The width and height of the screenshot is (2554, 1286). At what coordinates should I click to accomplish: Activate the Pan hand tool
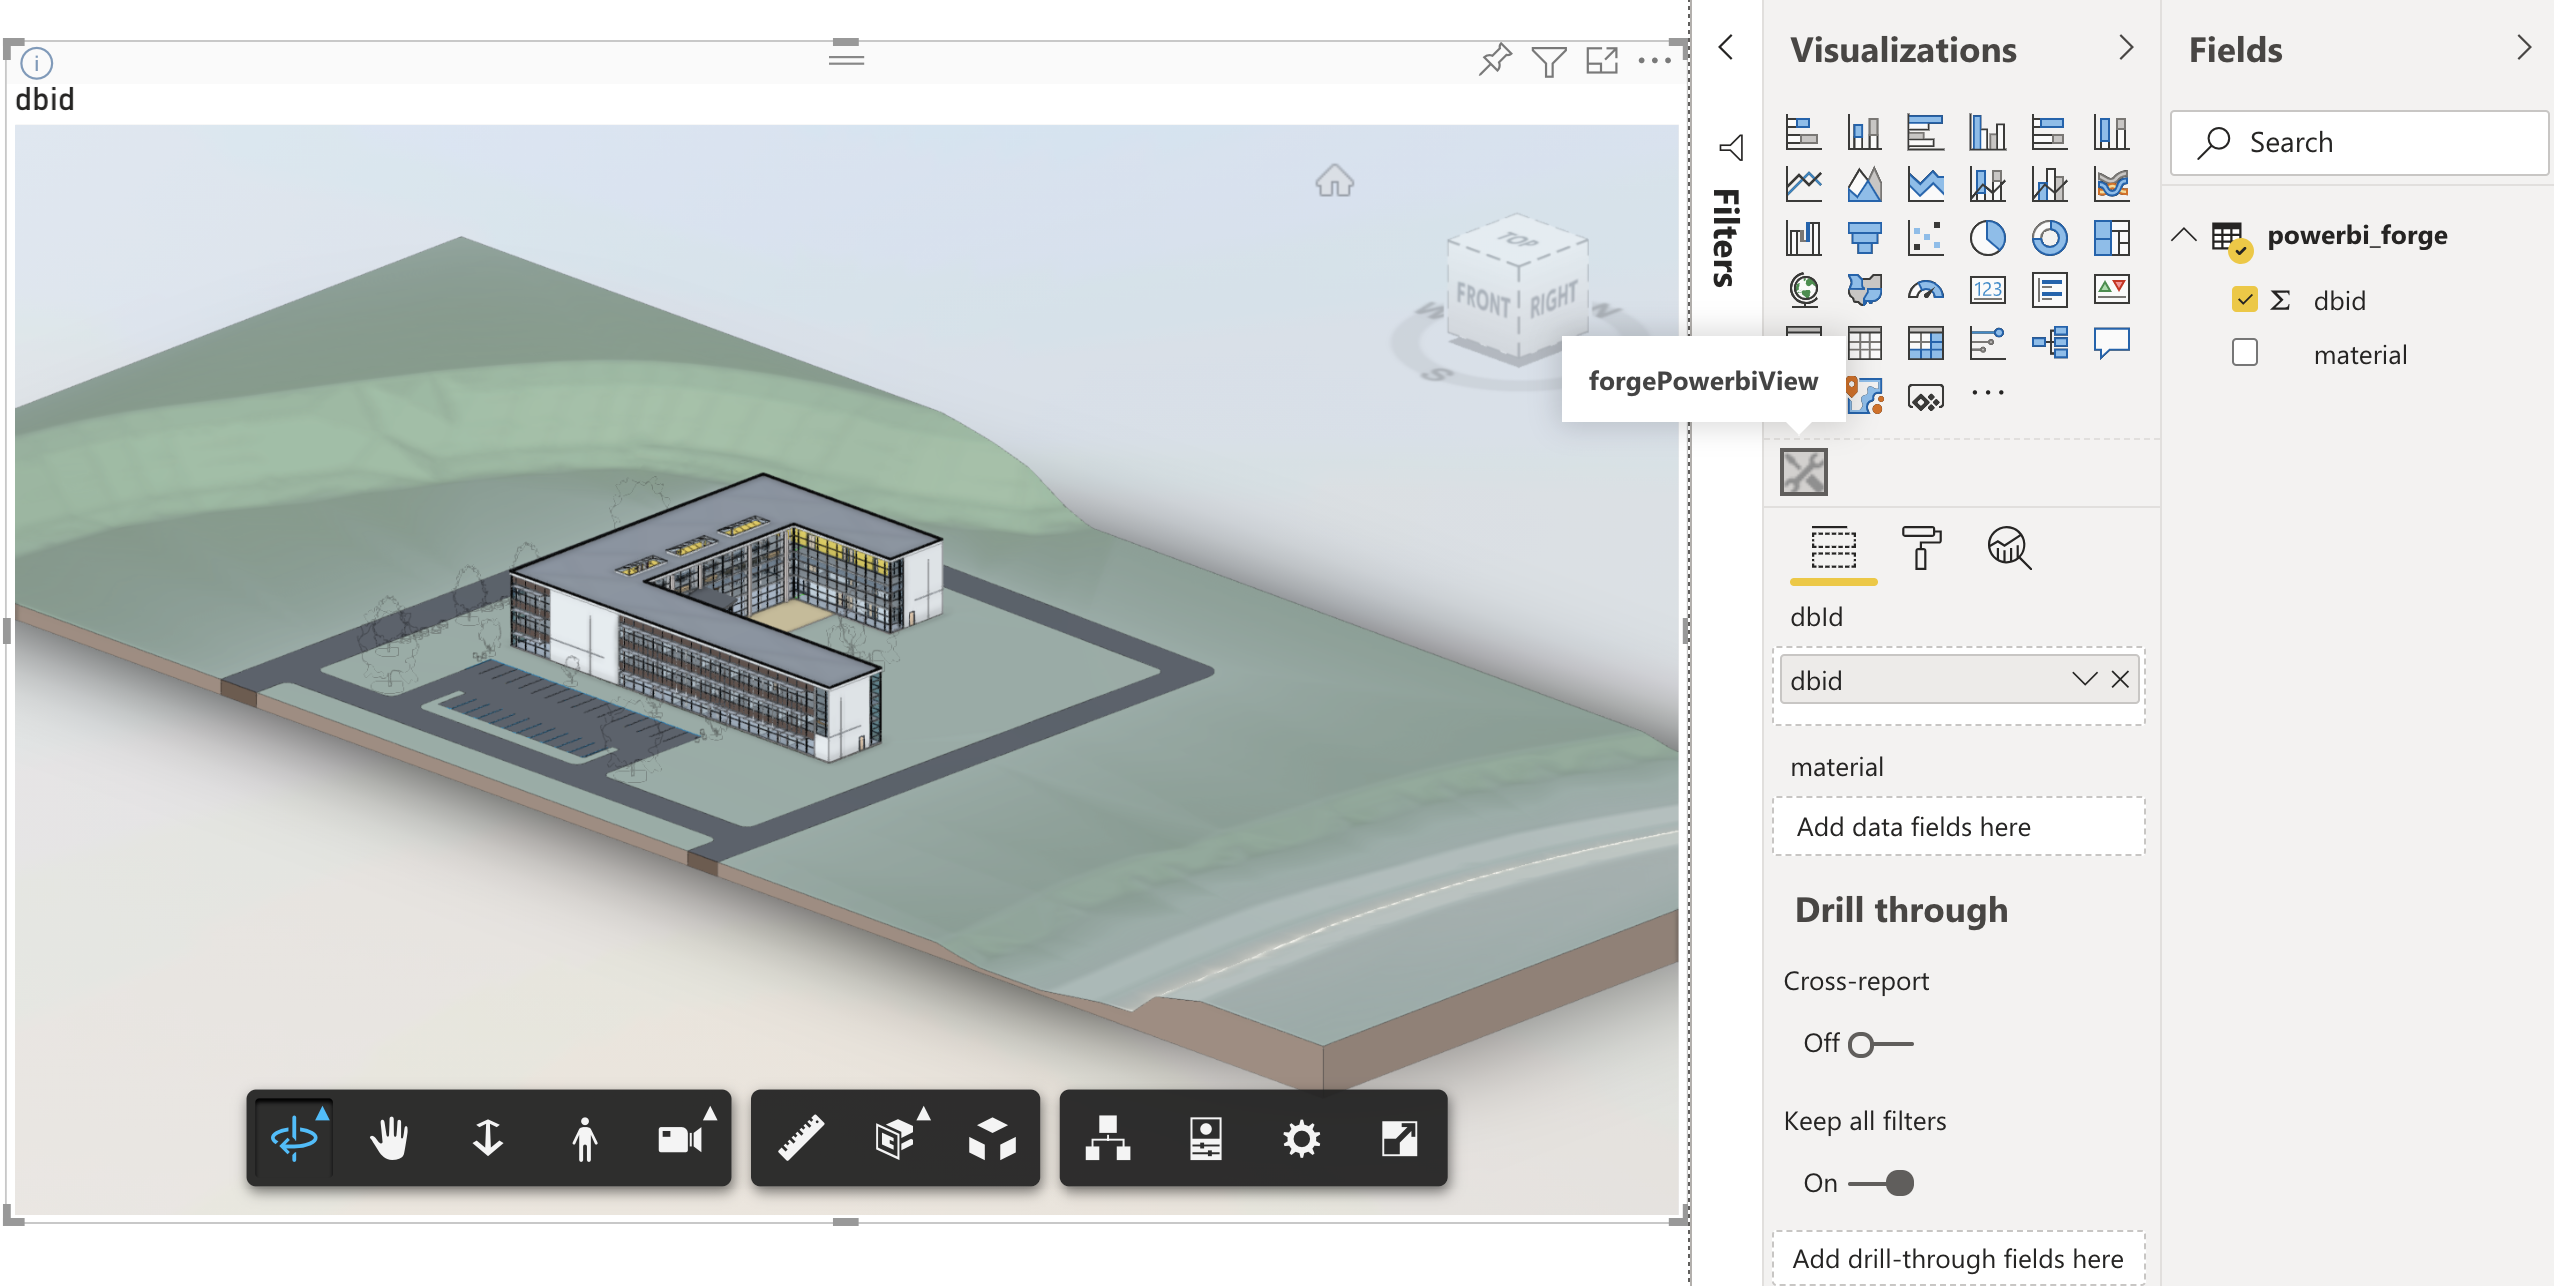[390, 1138]
